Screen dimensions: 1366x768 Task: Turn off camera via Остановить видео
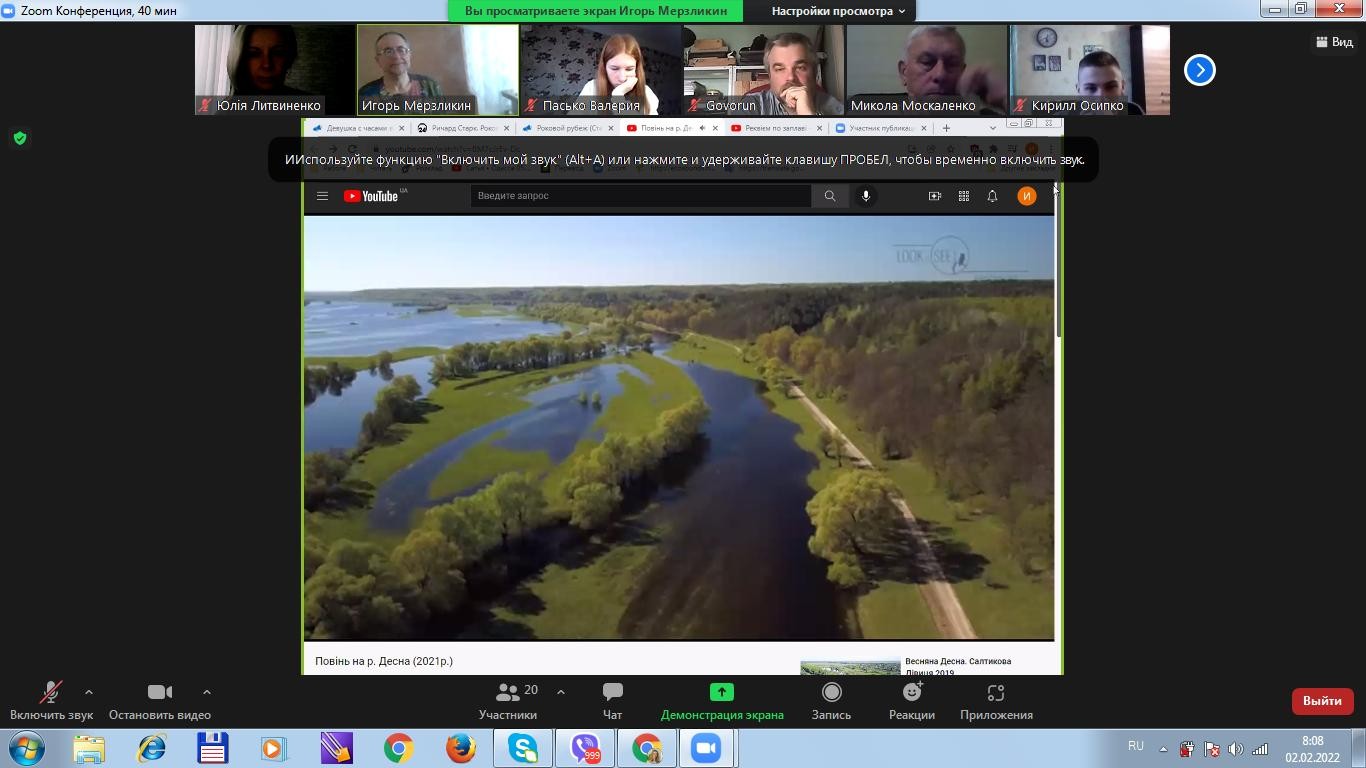pyautogui.click(x=160, y=700)
